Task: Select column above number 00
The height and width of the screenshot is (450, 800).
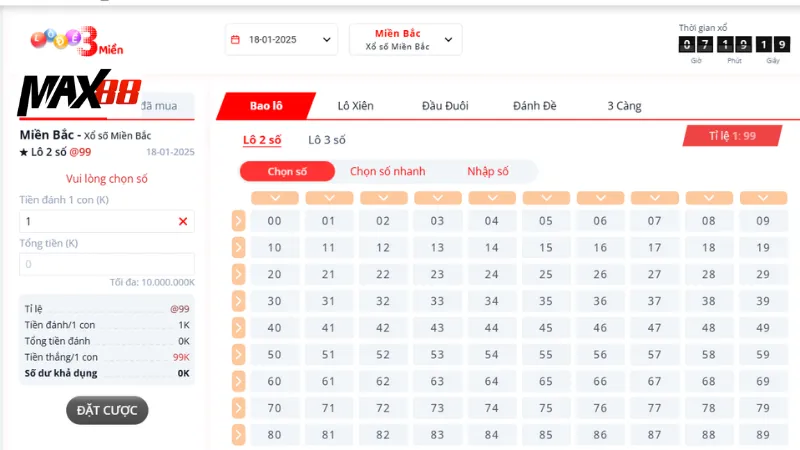Action: [x=275, y=198]
